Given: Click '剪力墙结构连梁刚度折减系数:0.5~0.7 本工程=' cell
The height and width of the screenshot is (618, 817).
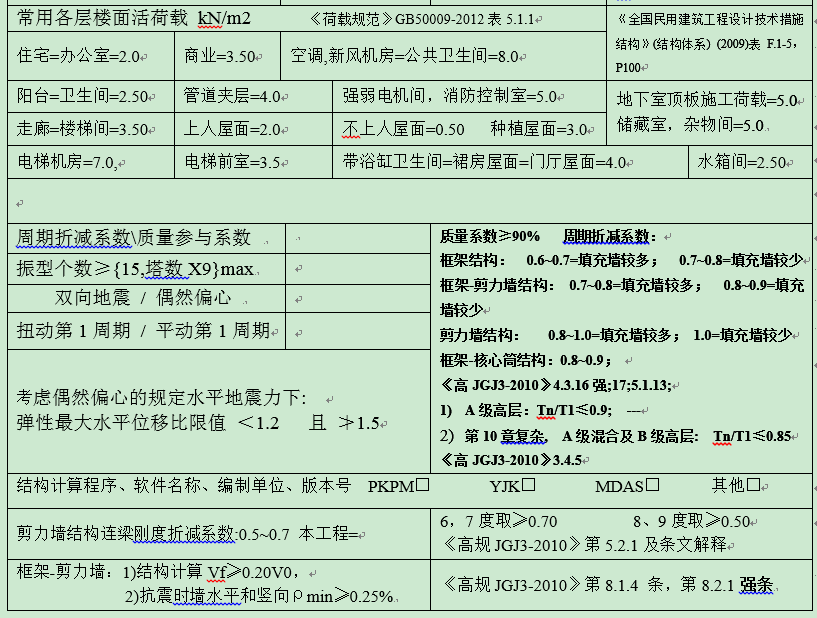Looking at the screenshot, I should (x=219, y=534).
